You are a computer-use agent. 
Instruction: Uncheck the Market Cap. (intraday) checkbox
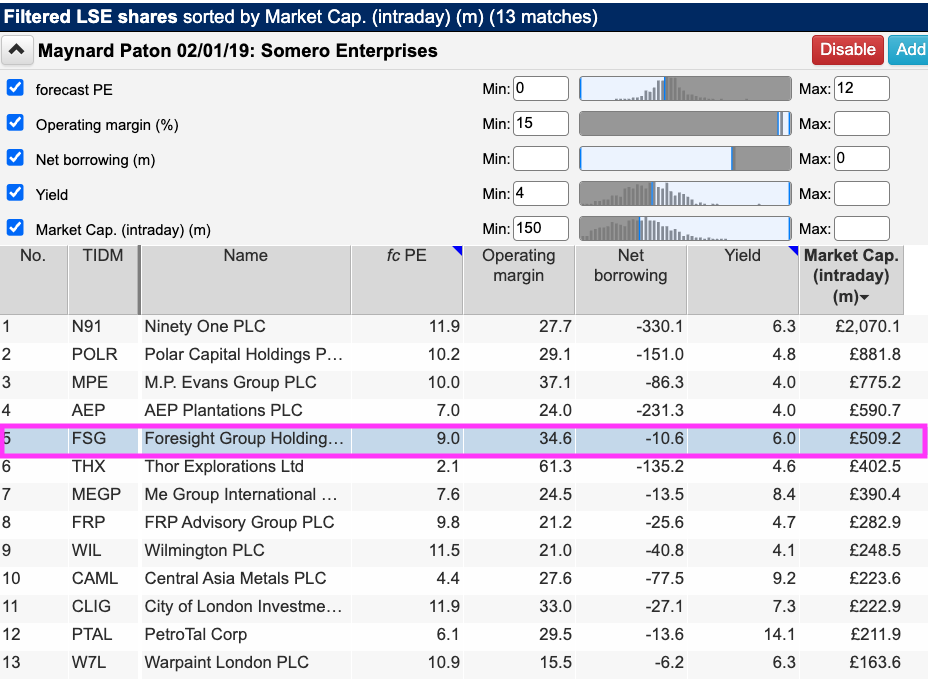click(x=15, y=227)
